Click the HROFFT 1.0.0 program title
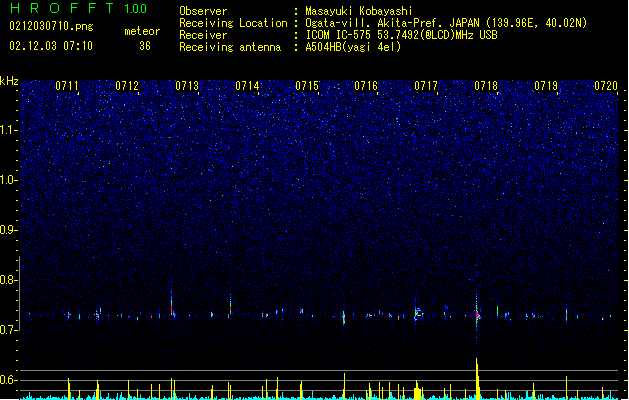This screenshot has height=400, width=629. pyautogui.click(x=79, y=8)
